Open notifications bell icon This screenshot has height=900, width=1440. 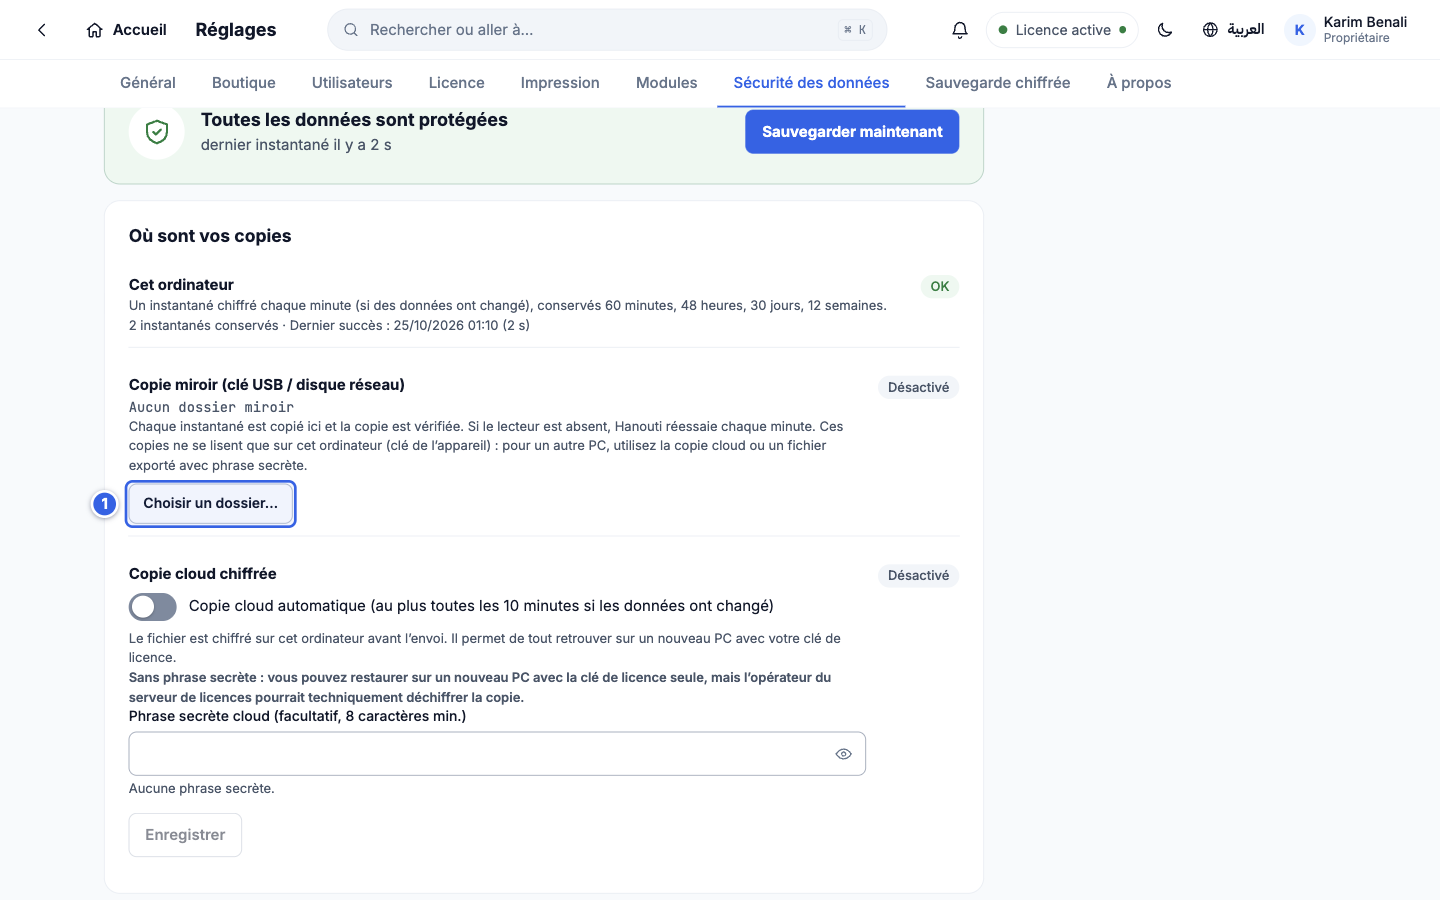pyautogui.click(x=960, y=30)
